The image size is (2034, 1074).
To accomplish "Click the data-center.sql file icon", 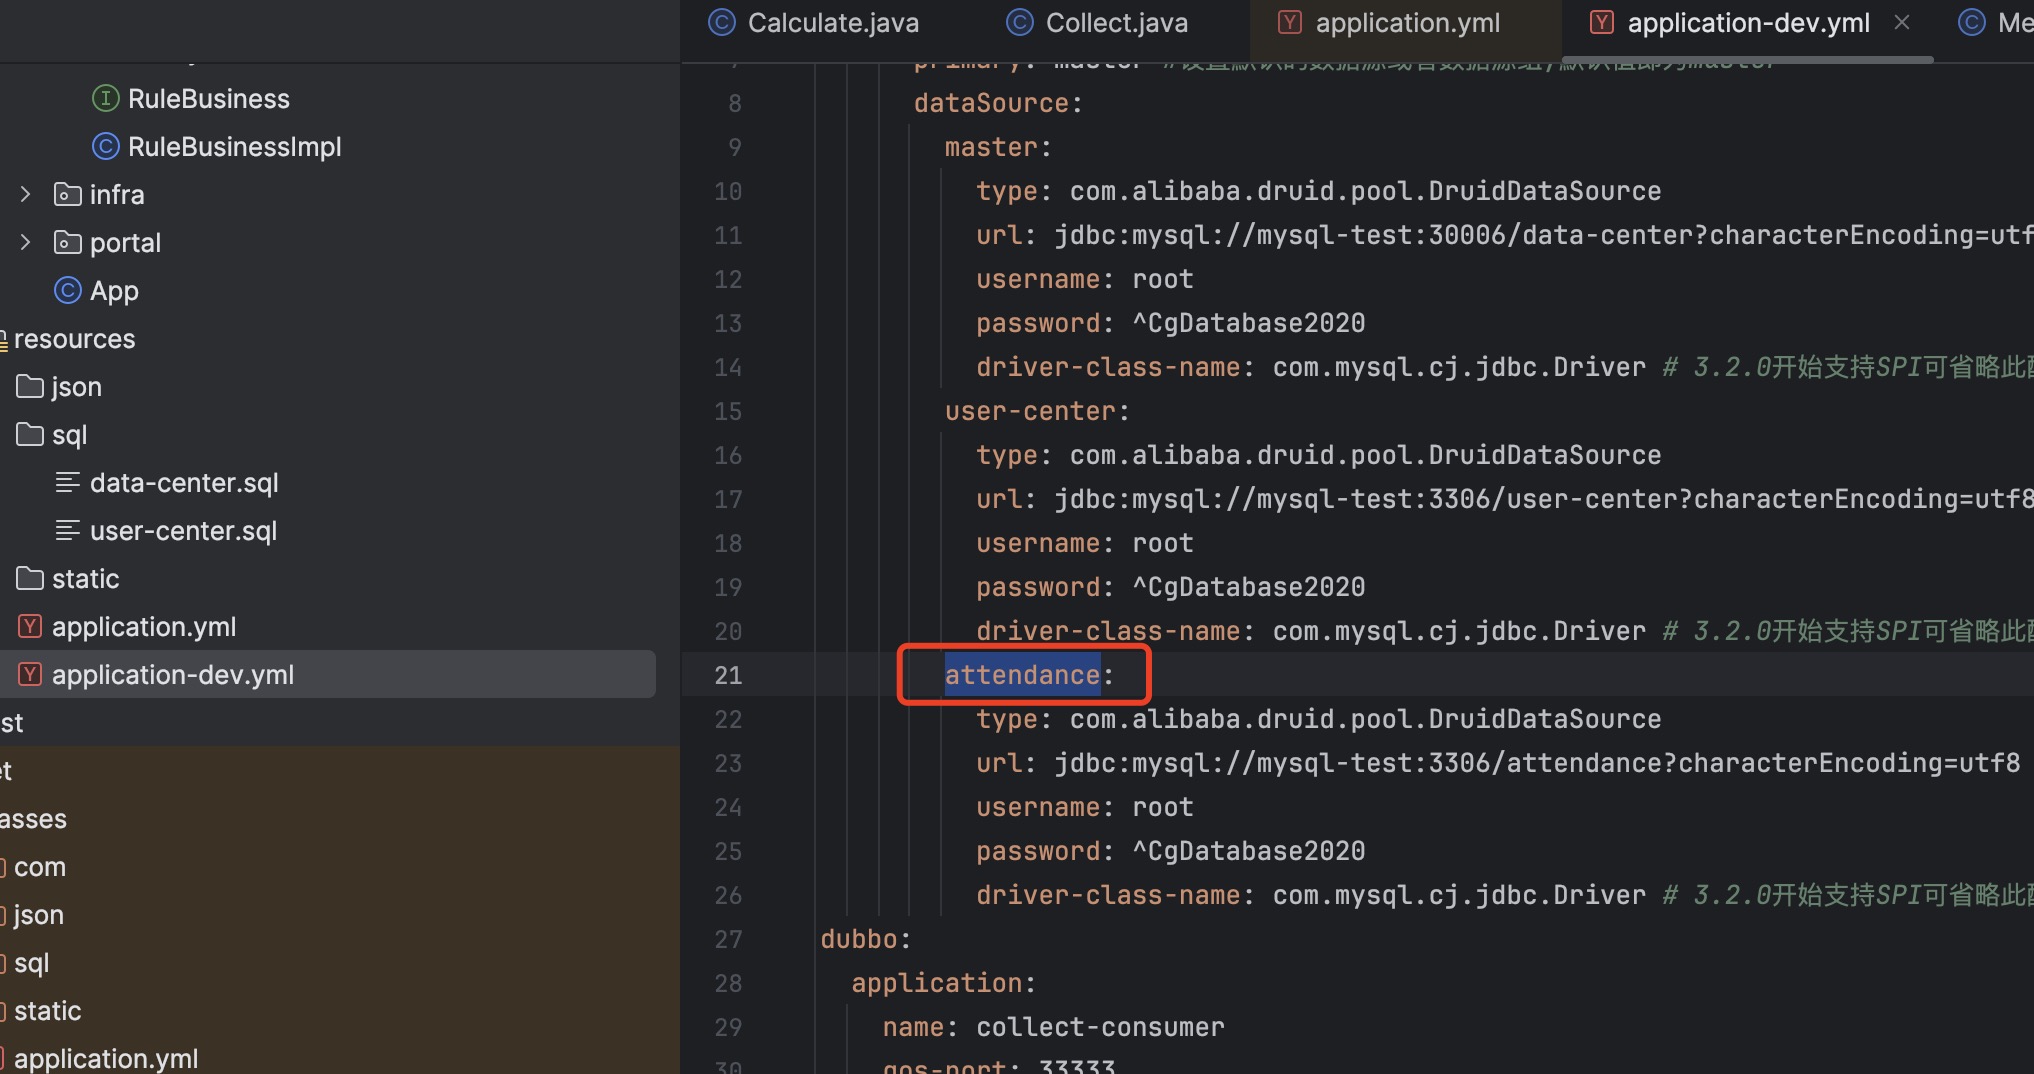I will click(x=67, y=483).
